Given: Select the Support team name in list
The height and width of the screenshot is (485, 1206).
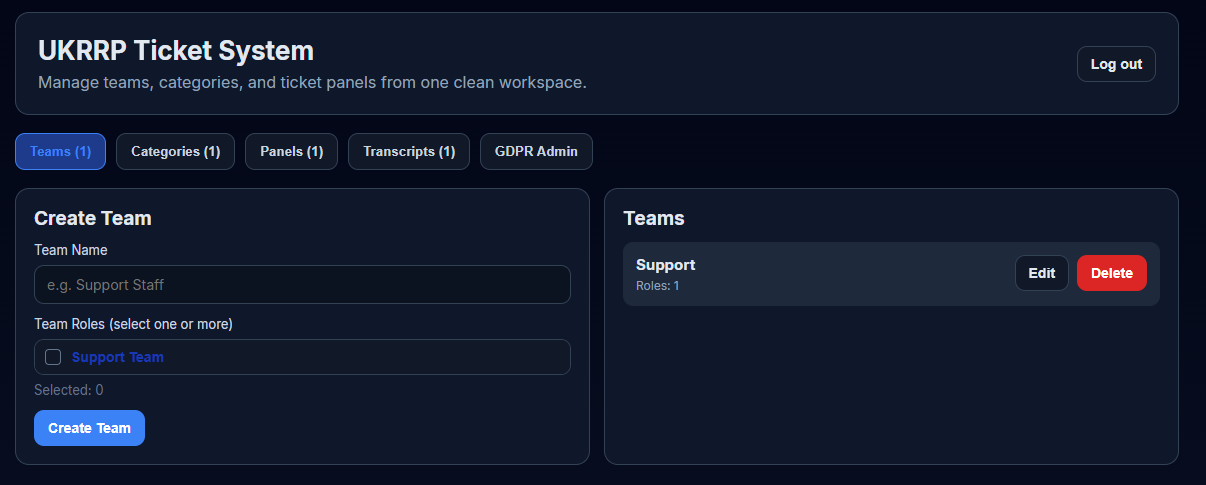Looking at the screenshot, I should [665, 265].
